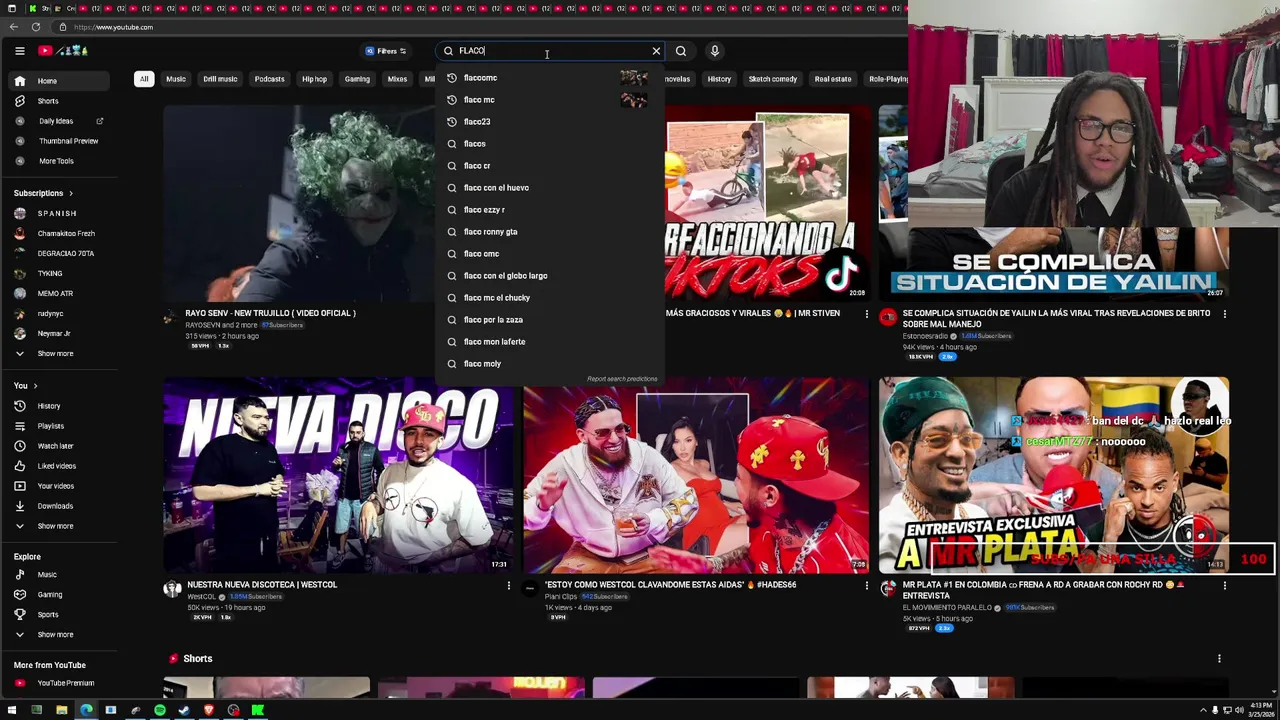Image resolution: width=1280 pixels, height=720 pixels.
Task: Open the Filters button beside search
Action: pos(386,51)
